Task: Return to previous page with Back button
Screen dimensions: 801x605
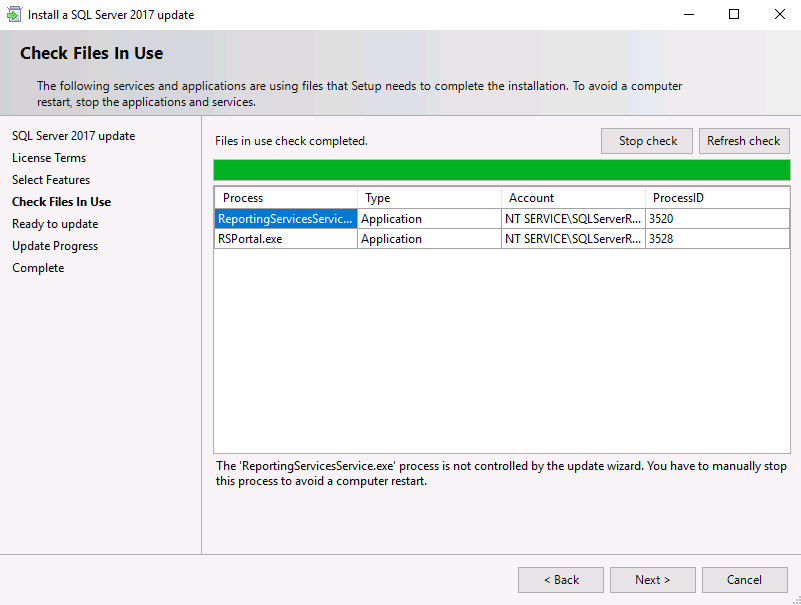Action: tap(561, 580)
